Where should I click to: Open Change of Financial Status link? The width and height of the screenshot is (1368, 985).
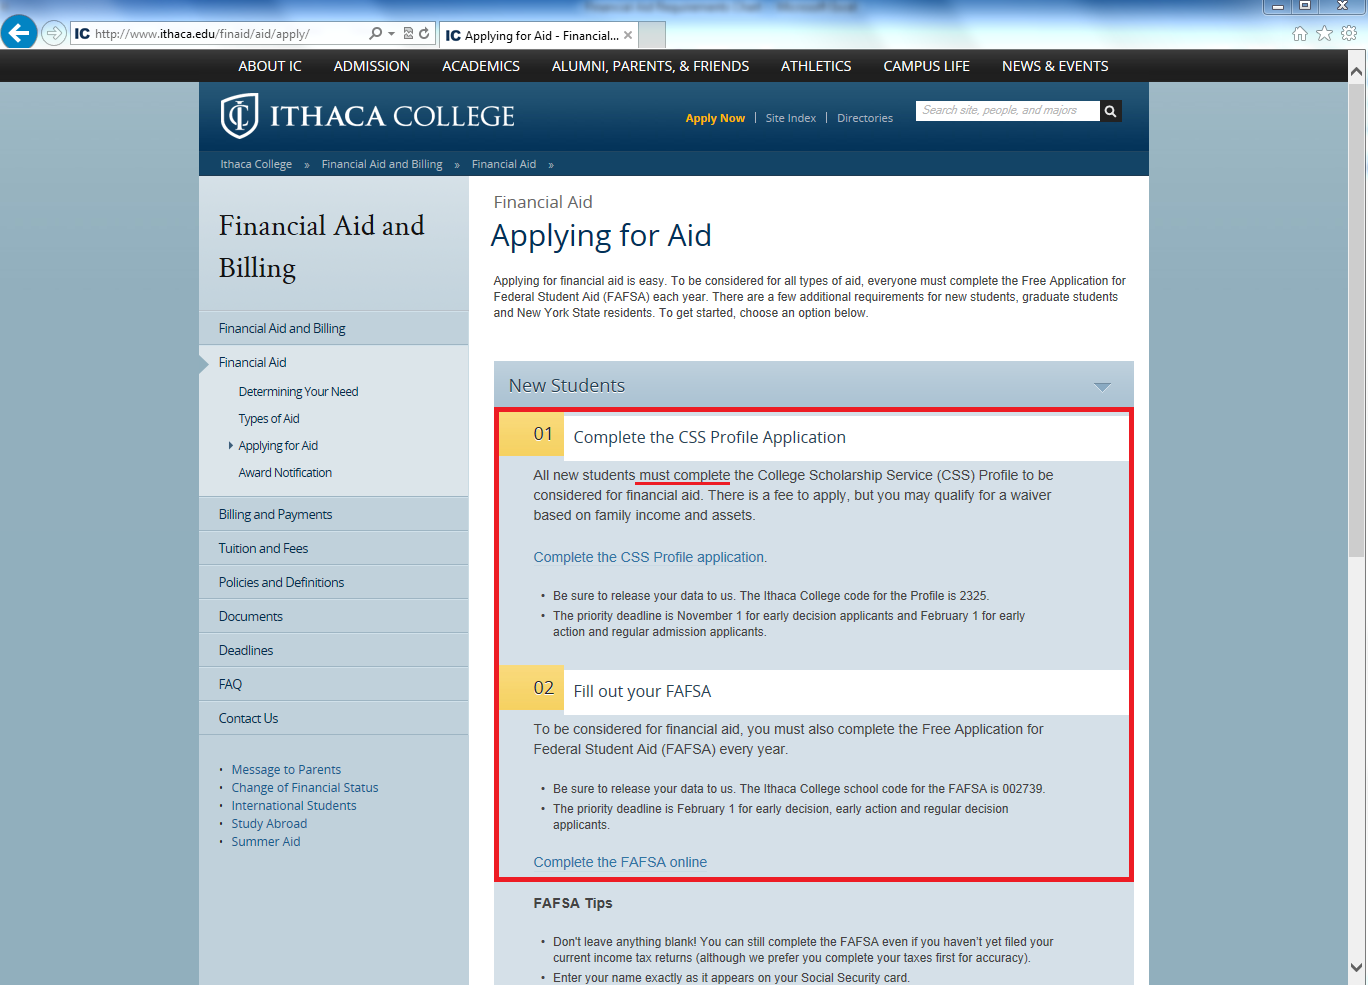point(305,788)
